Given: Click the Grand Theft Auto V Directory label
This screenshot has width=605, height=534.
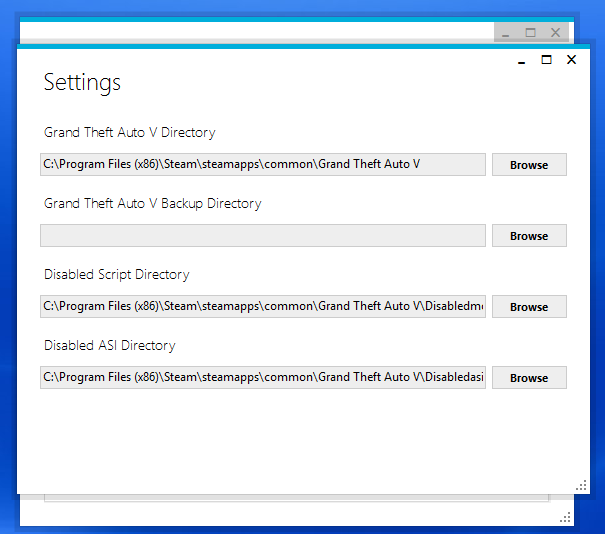Looking at the screenshot, I should 130,133.
